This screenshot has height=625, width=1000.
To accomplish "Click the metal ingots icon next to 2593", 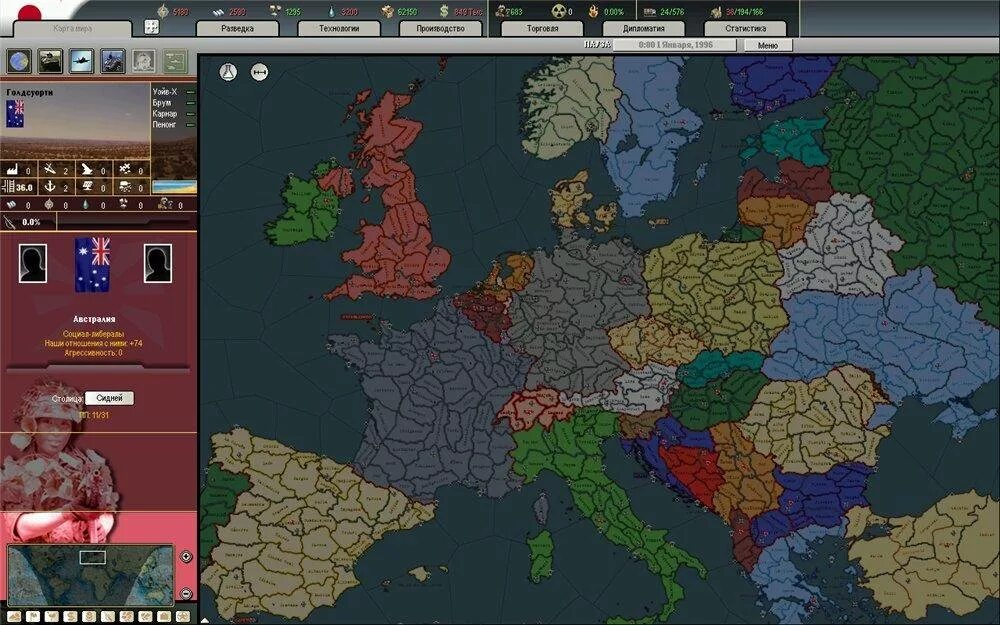I will [x=218, y=11].
